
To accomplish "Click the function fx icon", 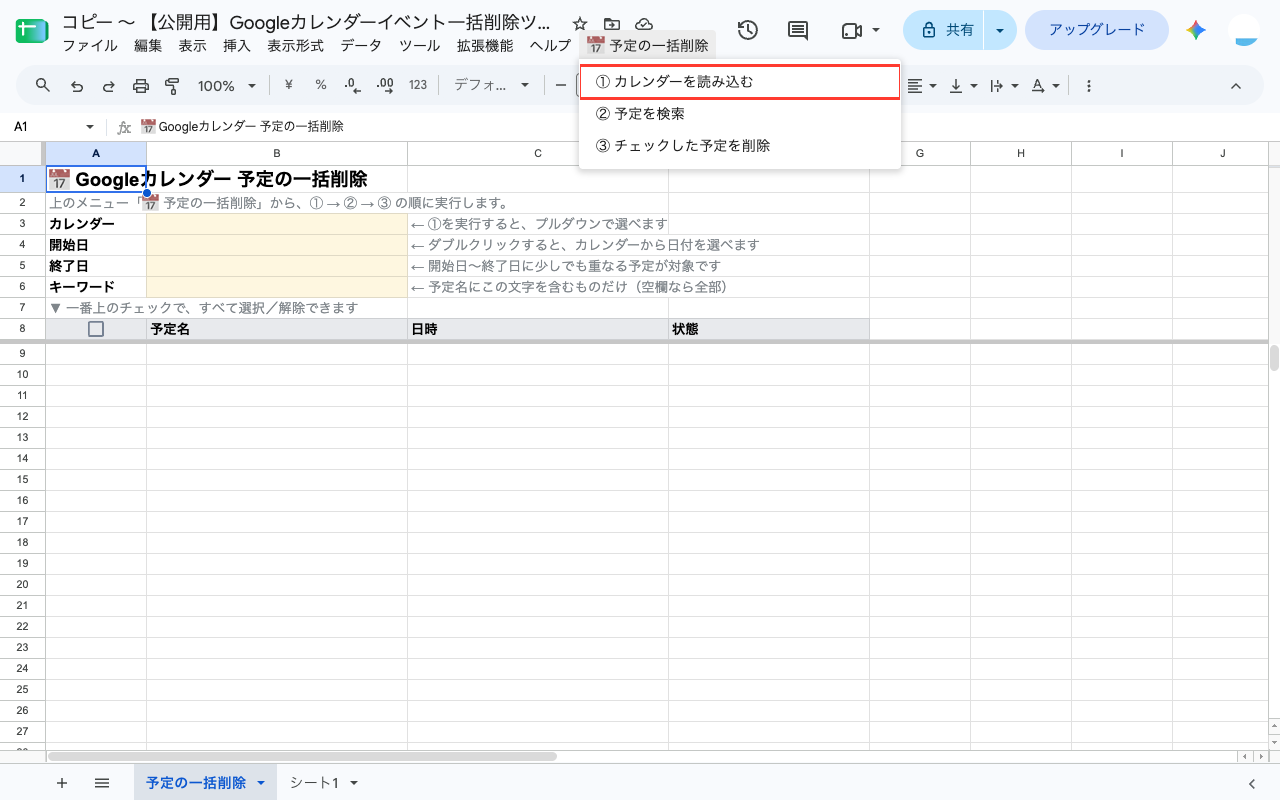I will pyautogui.click(x=124, y=127).
